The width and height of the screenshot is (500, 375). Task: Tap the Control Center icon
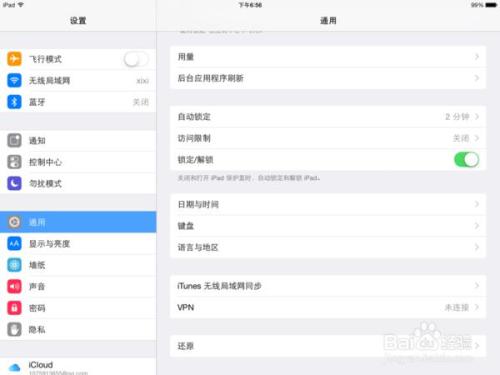[x=14, y=162]
